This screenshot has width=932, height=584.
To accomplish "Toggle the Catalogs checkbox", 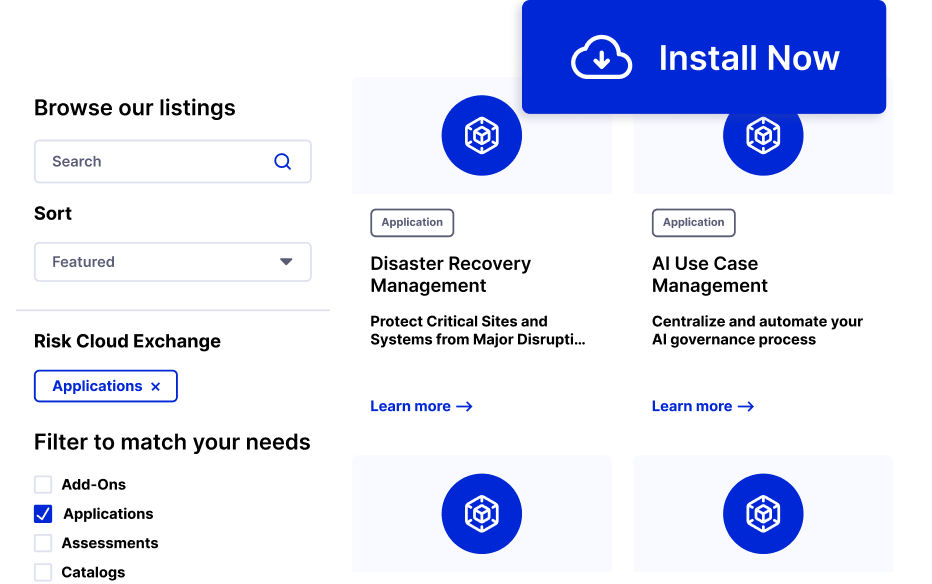I will tap(43, 572).
